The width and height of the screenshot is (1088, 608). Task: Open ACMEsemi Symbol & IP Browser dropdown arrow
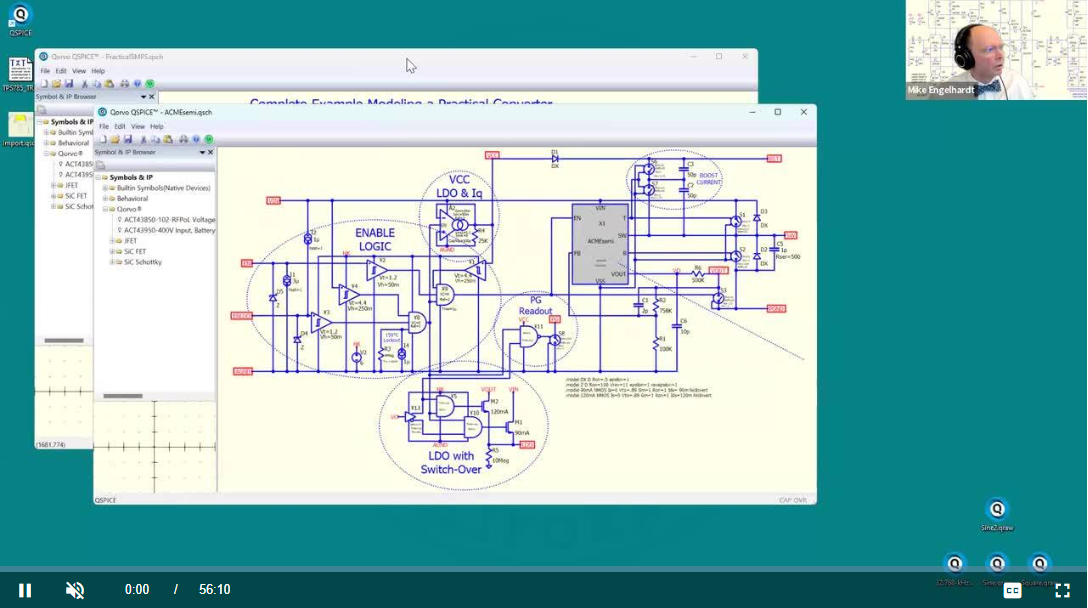coord(202,153)
